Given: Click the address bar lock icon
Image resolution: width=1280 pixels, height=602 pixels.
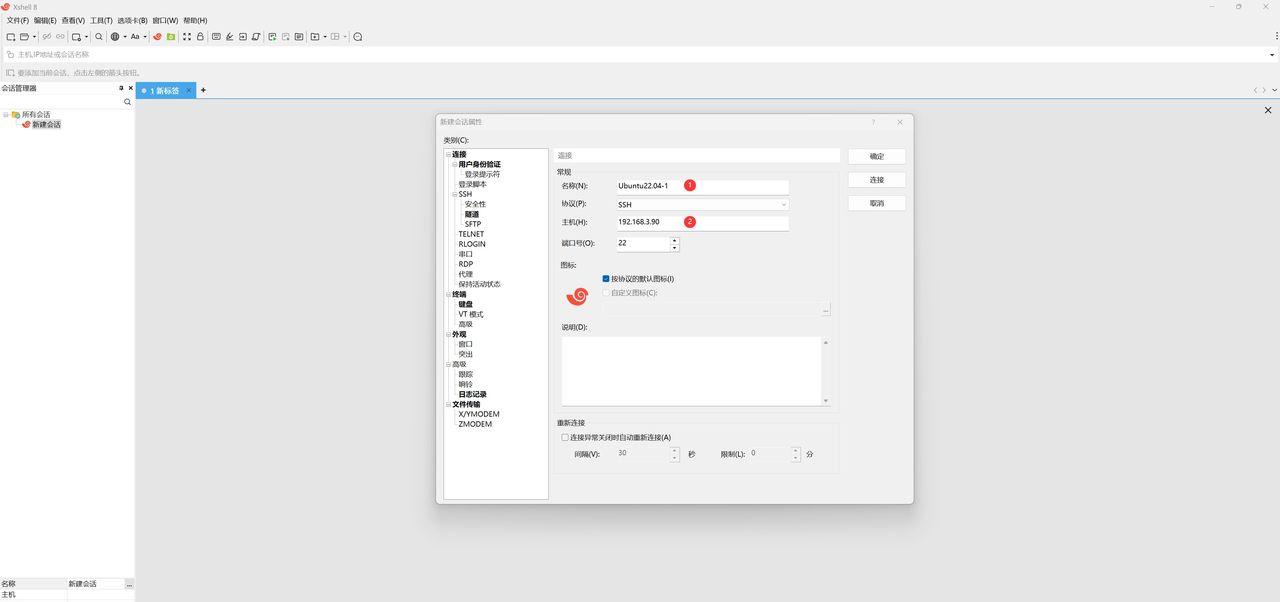Looking at the screenshot, I should pyautogui.click(x=10, y=55).
